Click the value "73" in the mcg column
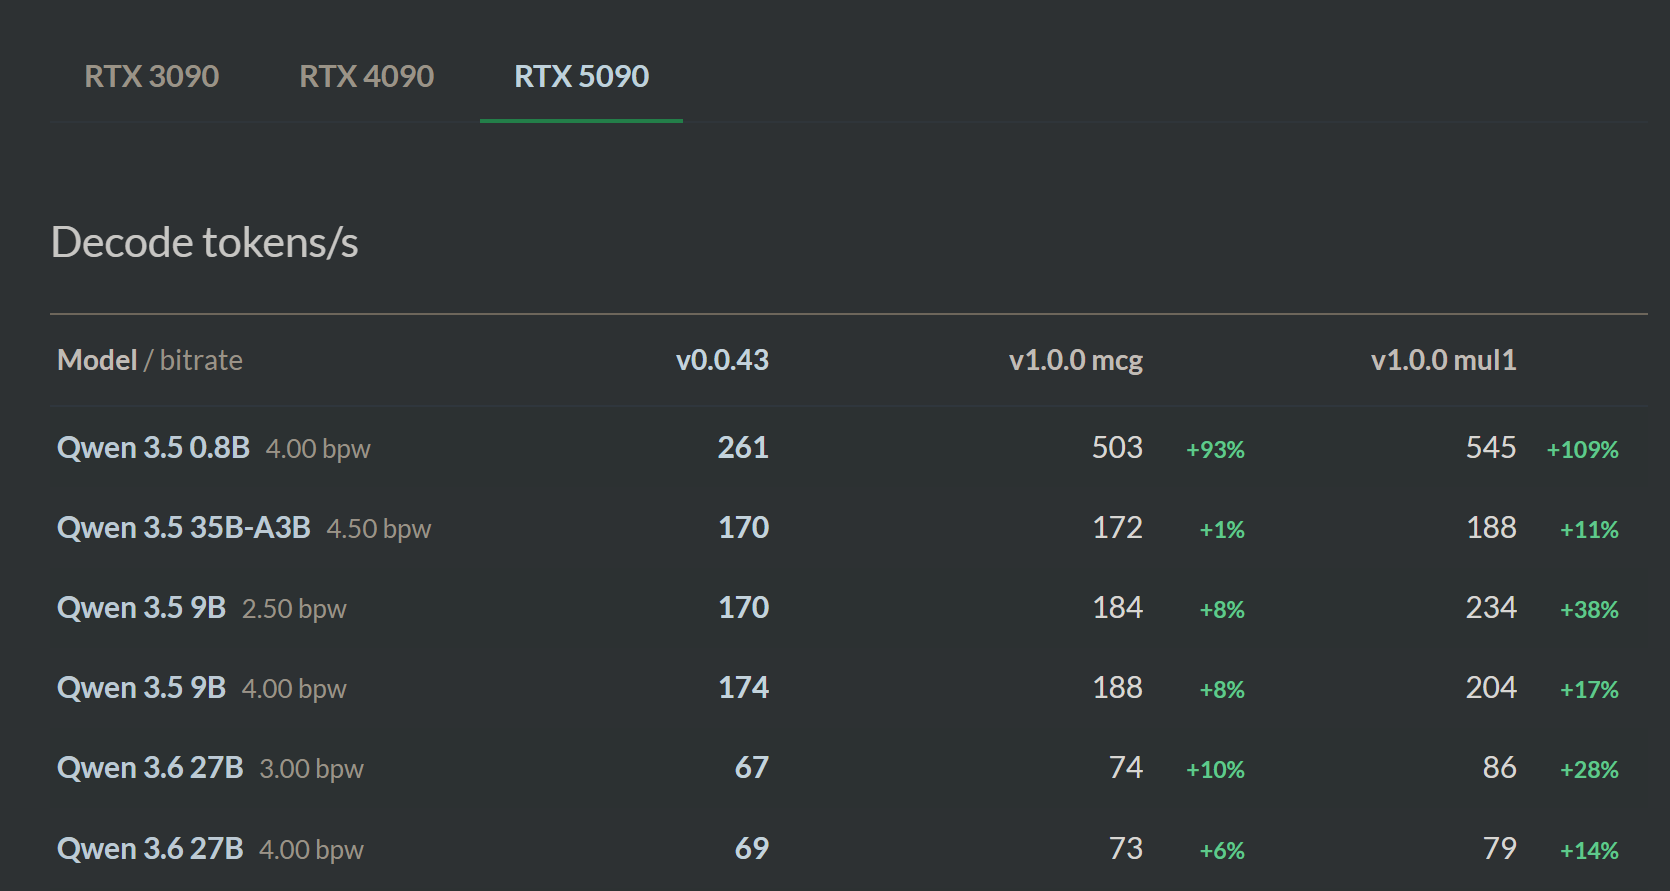 click(1126, 849)
